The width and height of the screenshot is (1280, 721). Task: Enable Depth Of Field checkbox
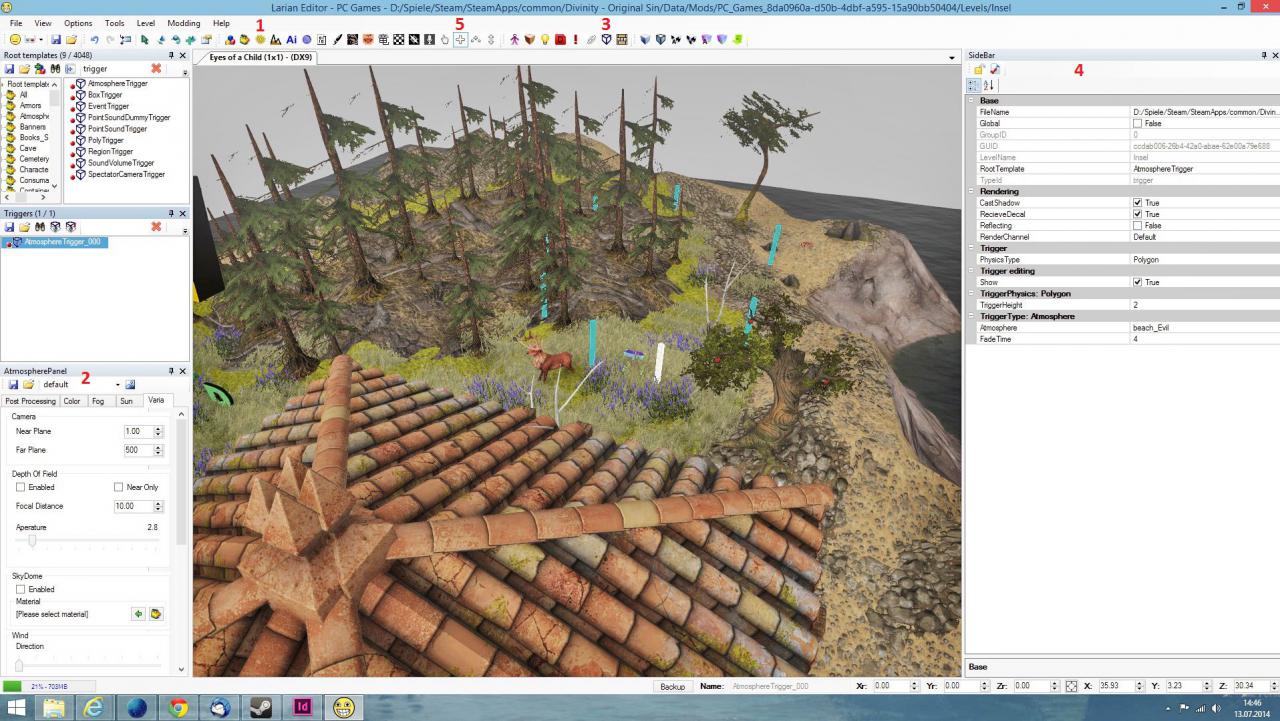[x=20, y=487]
